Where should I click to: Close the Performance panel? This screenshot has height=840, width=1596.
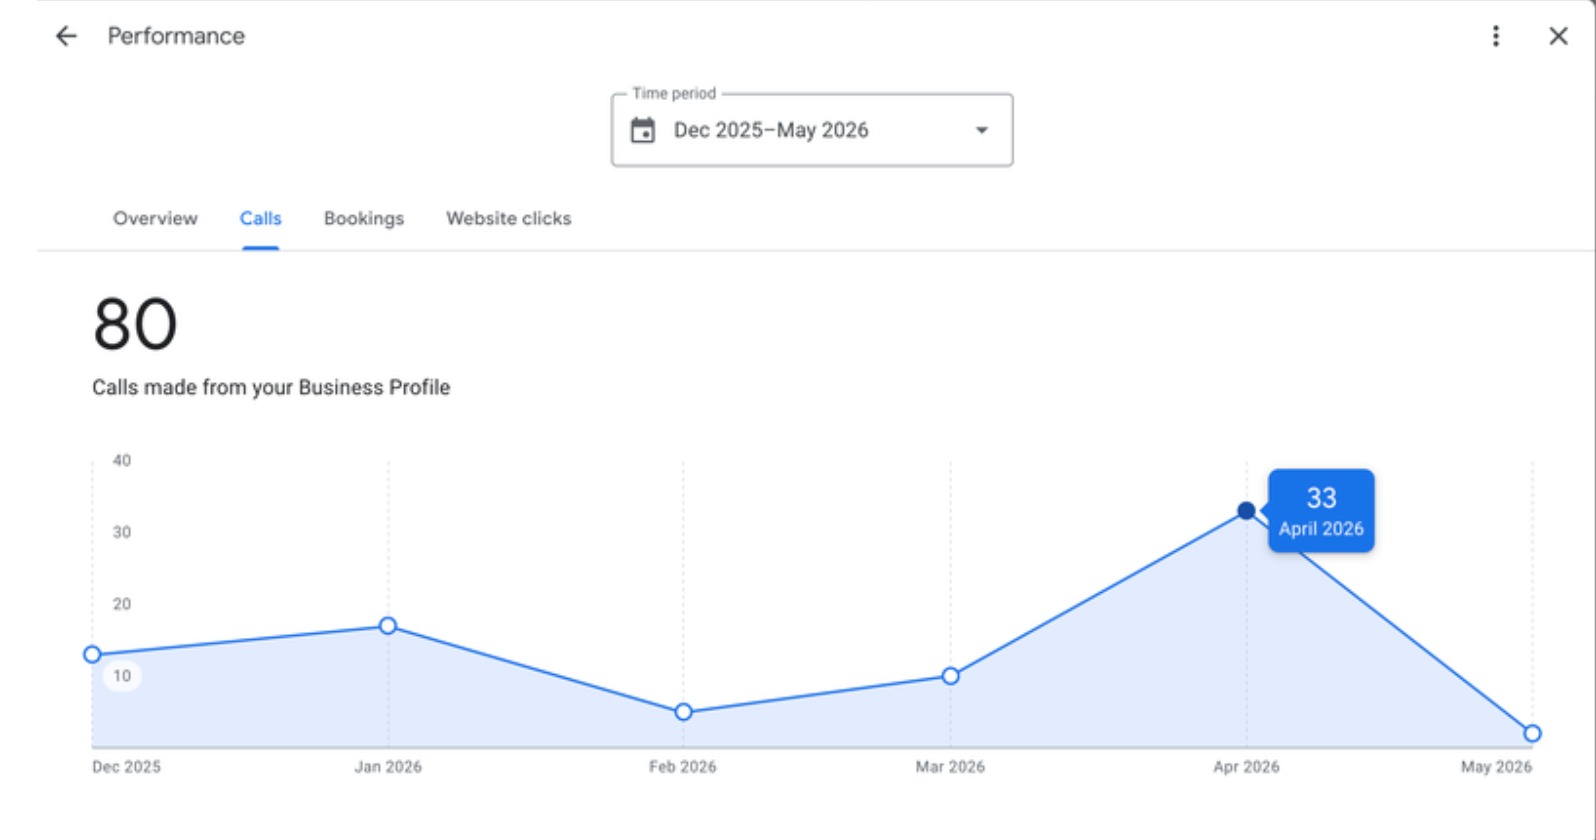1558,36
